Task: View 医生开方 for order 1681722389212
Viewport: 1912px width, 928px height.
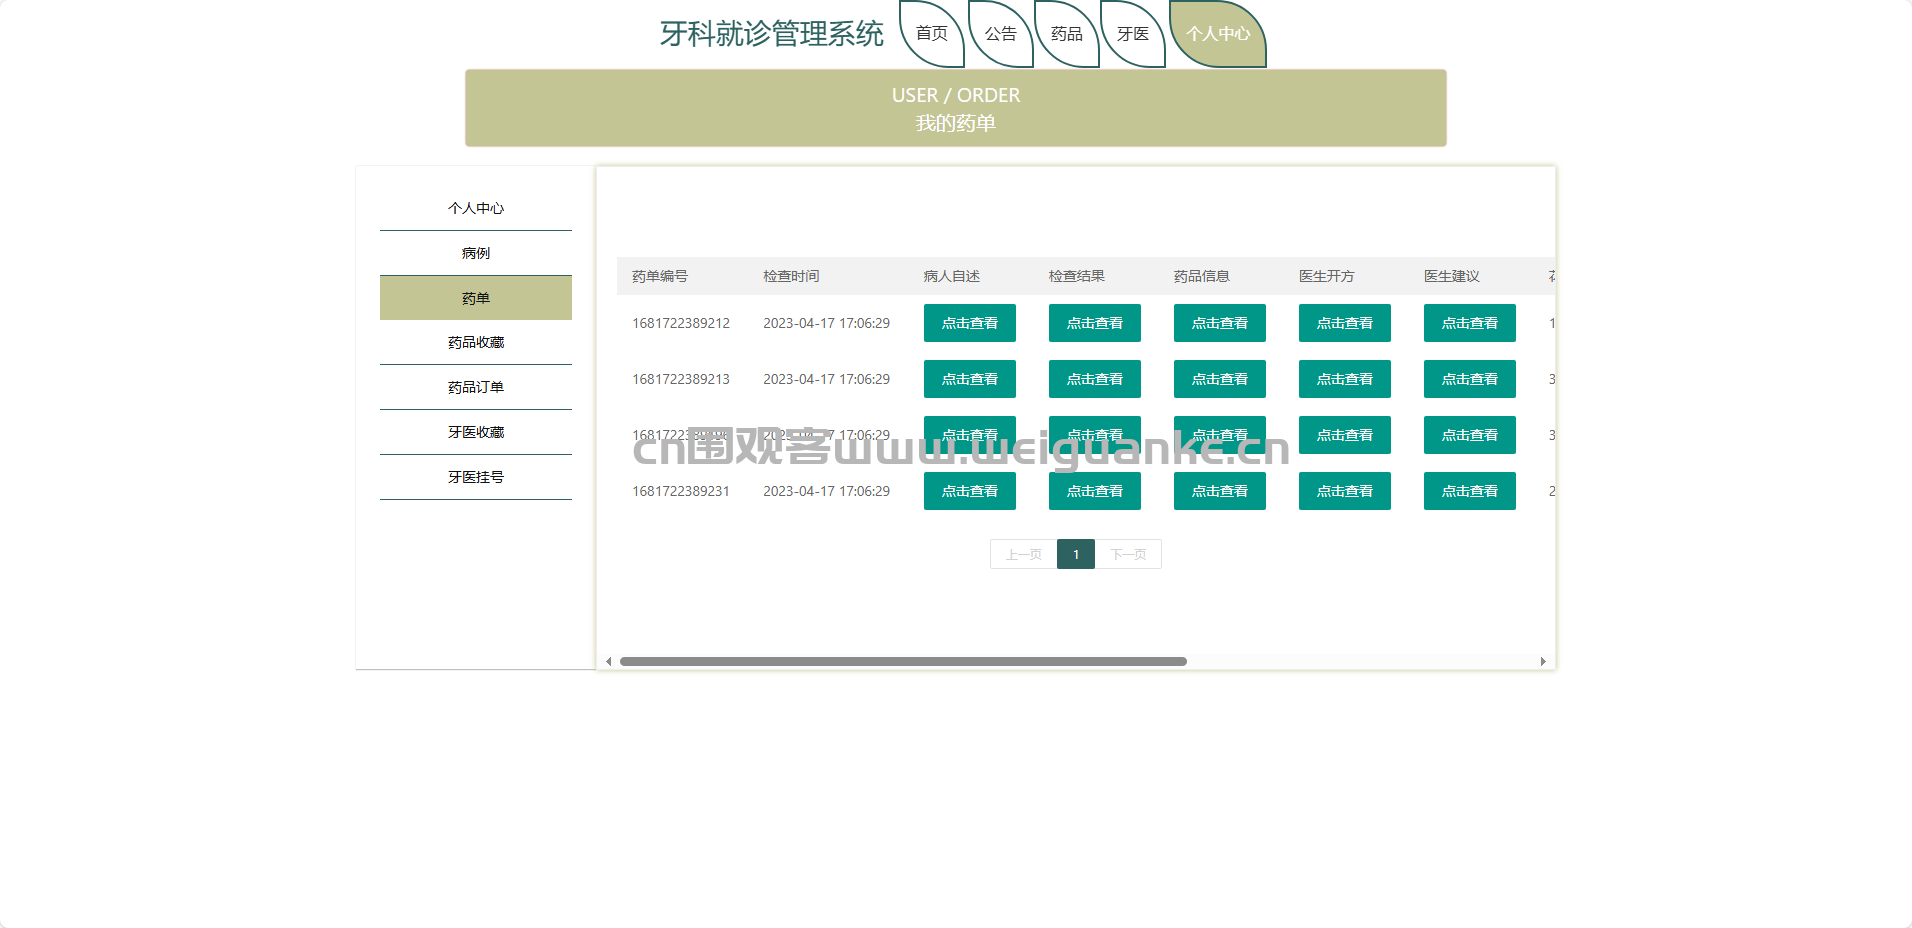Action: coord(1345,323)
